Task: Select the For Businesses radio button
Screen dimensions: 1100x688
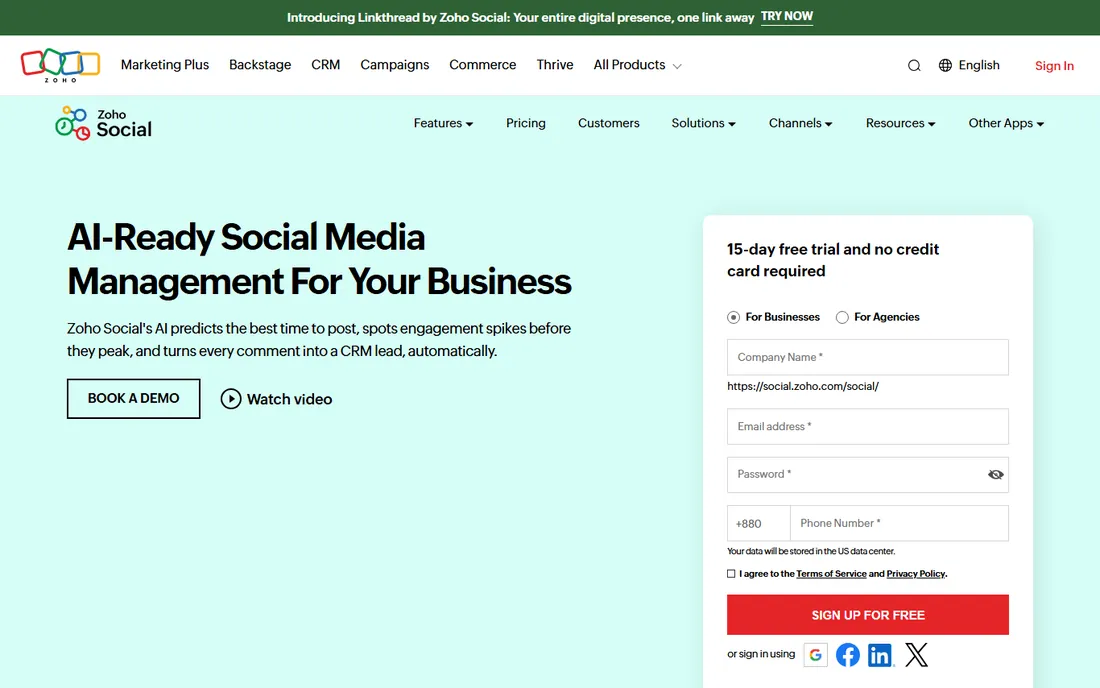Action: [x=734, y=317]
